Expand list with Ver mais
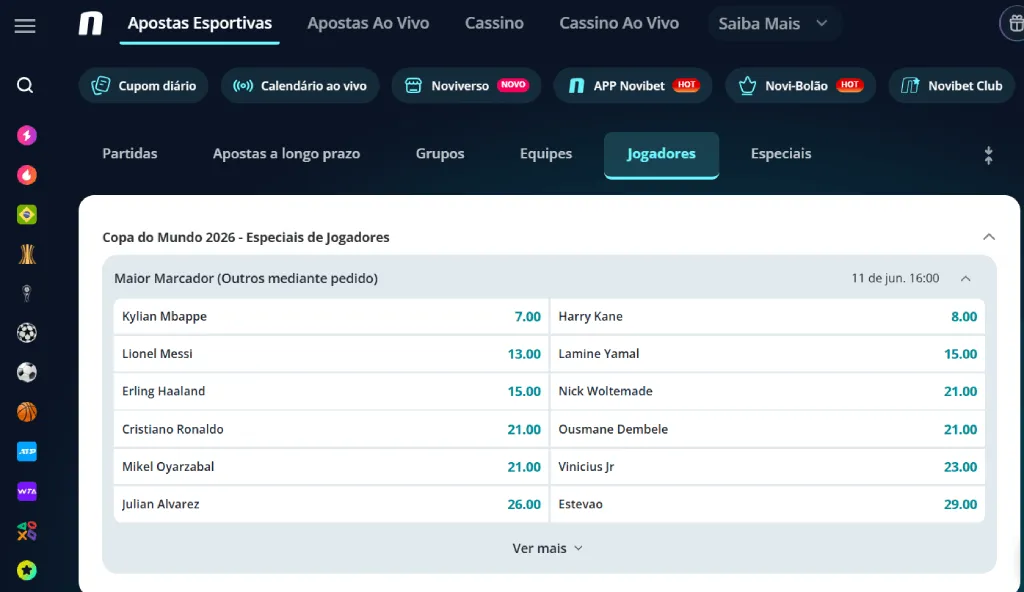 (x=547, y=548)
